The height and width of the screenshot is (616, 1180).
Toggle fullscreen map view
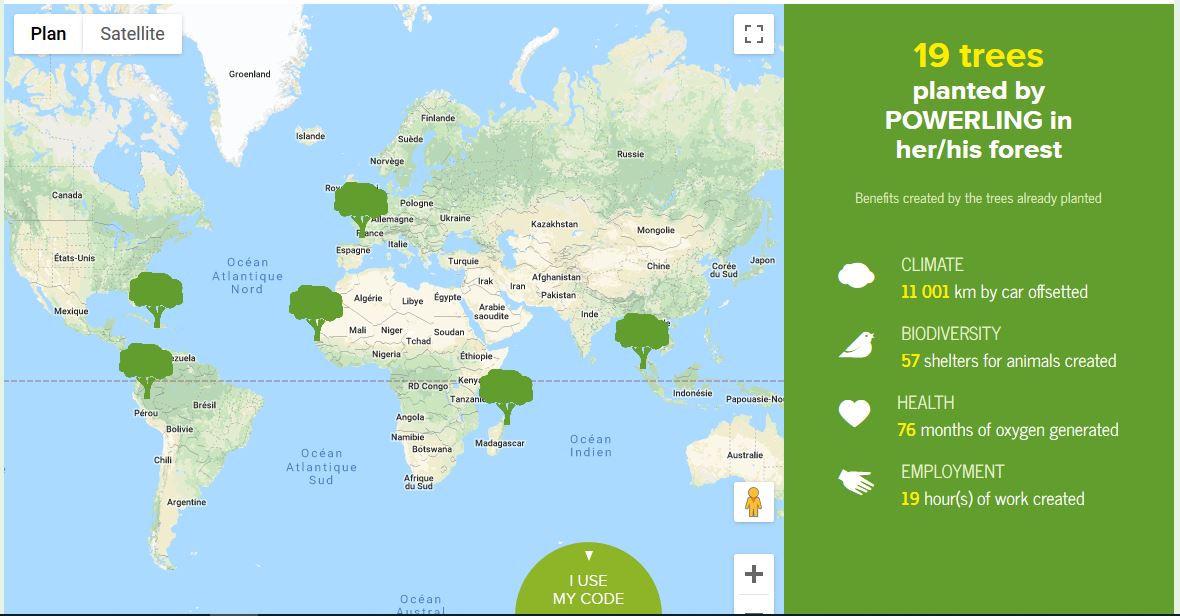(x=753, y=34)
